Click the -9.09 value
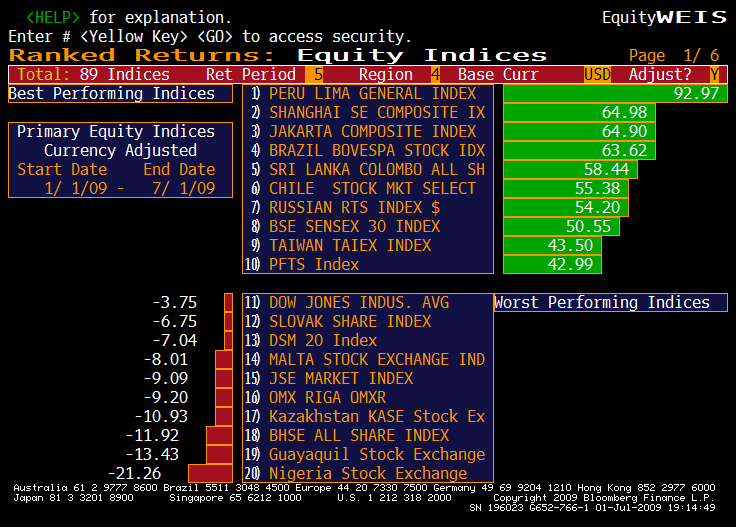 tap(166, 378)
